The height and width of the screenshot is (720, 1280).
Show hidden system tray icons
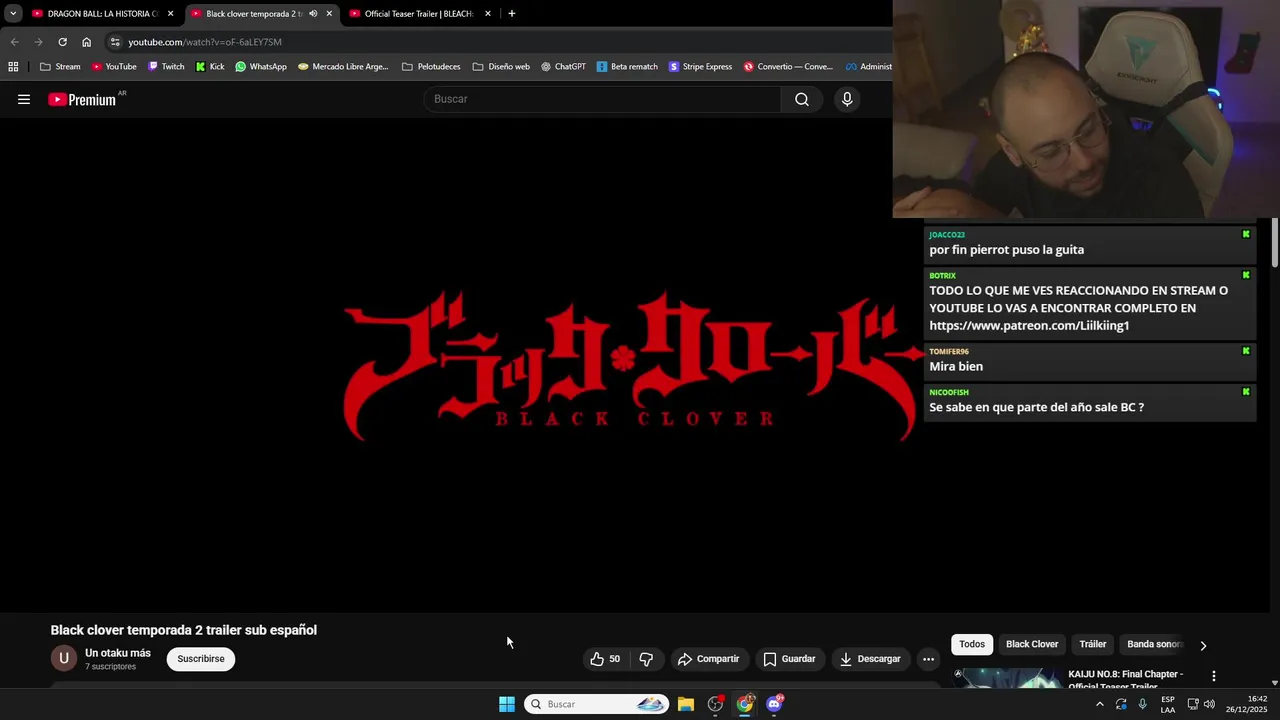(x=1100, y=704)
